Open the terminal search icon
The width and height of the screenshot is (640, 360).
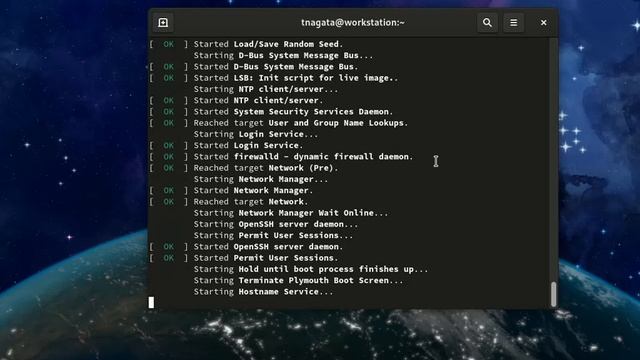(487, 23)
